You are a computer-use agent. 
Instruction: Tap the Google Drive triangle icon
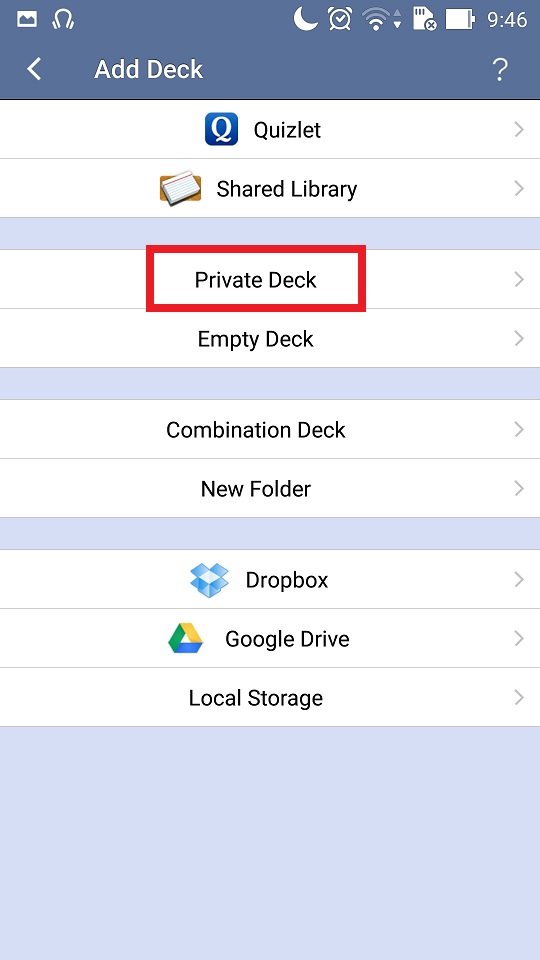point(186,638)
